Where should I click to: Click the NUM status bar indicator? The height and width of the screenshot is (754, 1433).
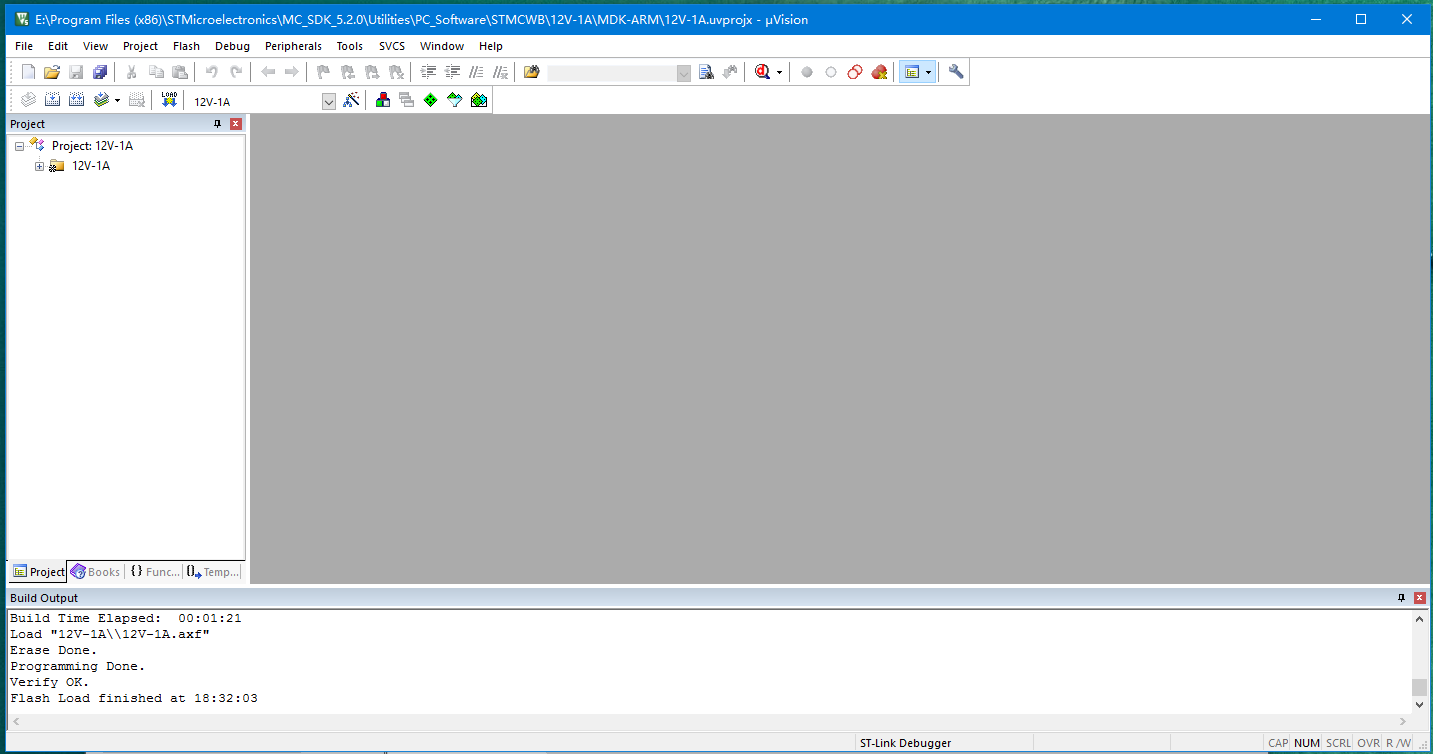coord(1306,743)
